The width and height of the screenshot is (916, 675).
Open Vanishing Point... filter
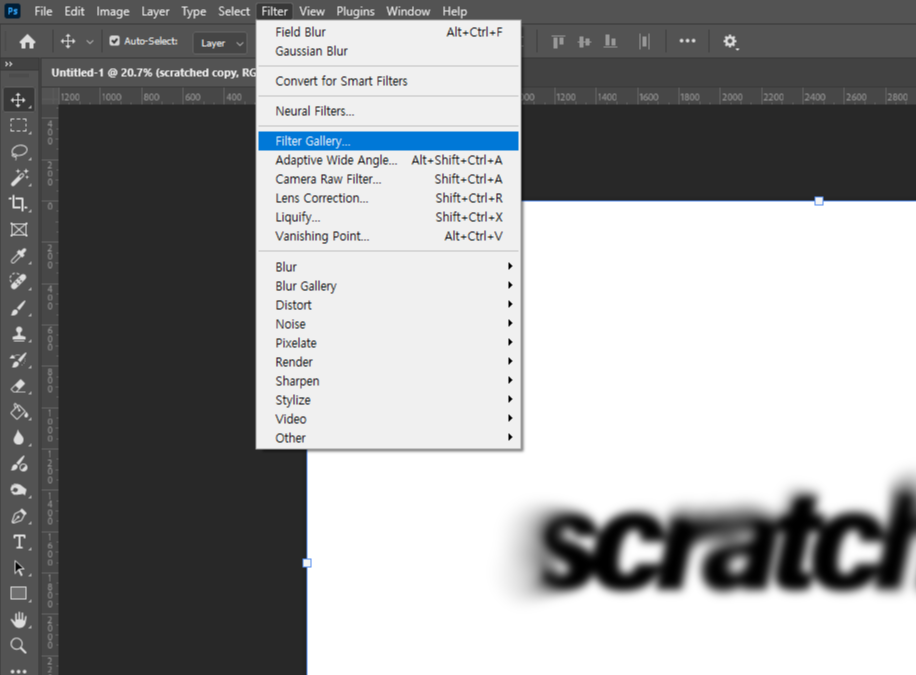pos(388,236)
